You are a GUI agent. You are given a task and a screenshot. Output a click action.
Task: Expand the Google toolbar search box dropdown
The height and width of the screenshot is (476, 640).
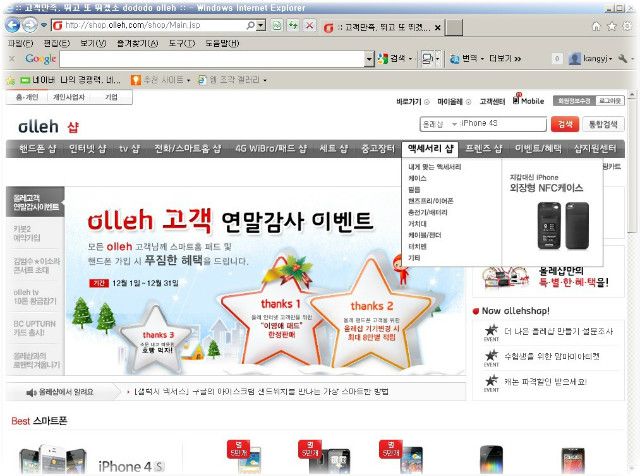tap(369, 59)
